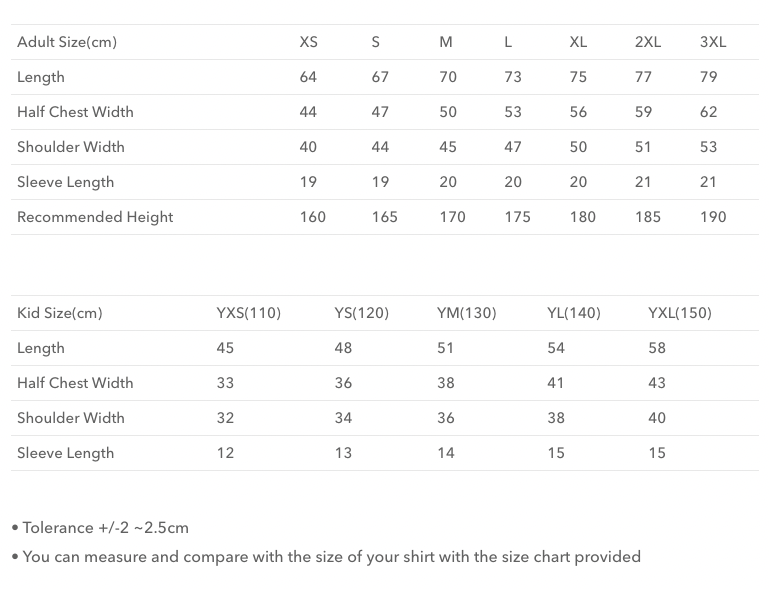
Task: Click the adult M length value 70
Action: [x=448, y=77]
